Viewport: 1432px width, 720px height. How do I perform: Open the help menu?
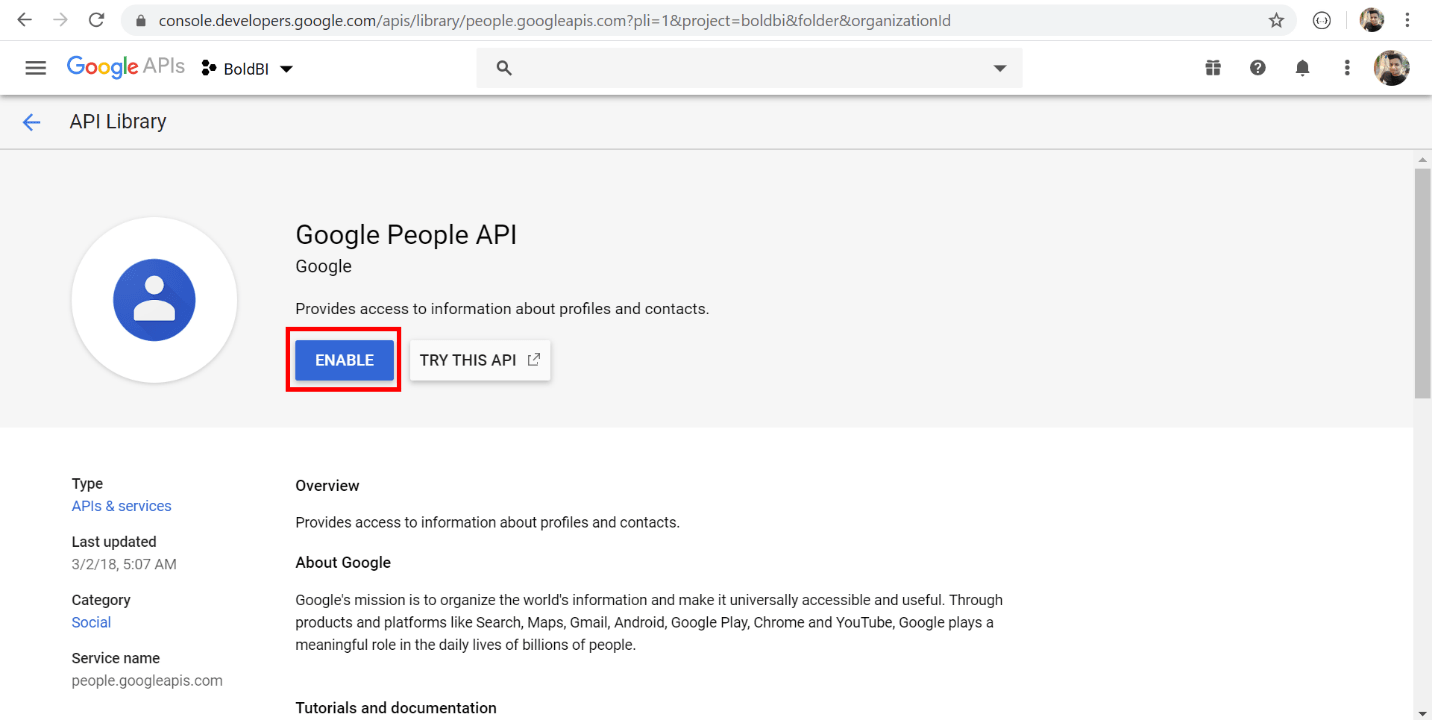(1257, 67)
